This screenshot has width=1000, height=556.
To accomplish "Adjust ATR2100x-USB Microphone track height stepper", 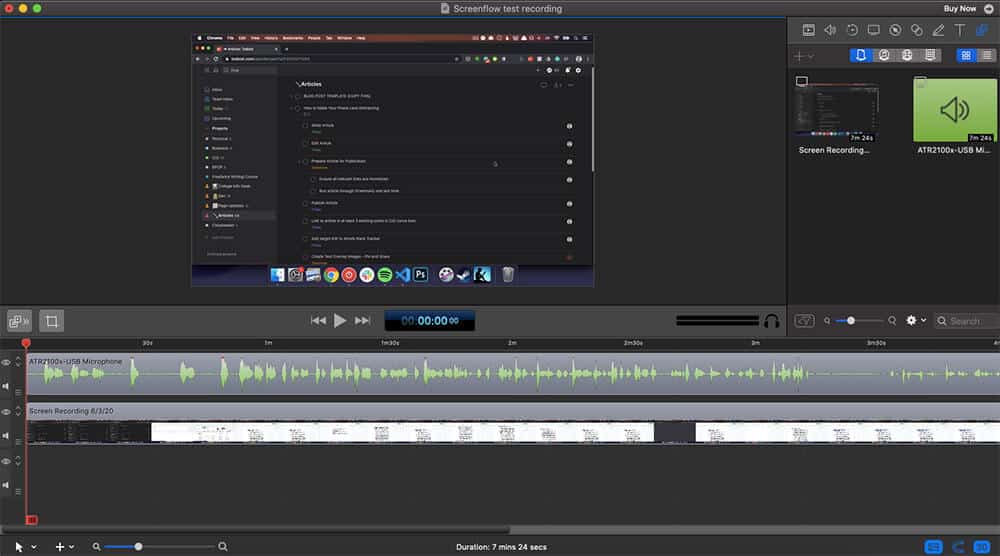I will tap(18, 362).
